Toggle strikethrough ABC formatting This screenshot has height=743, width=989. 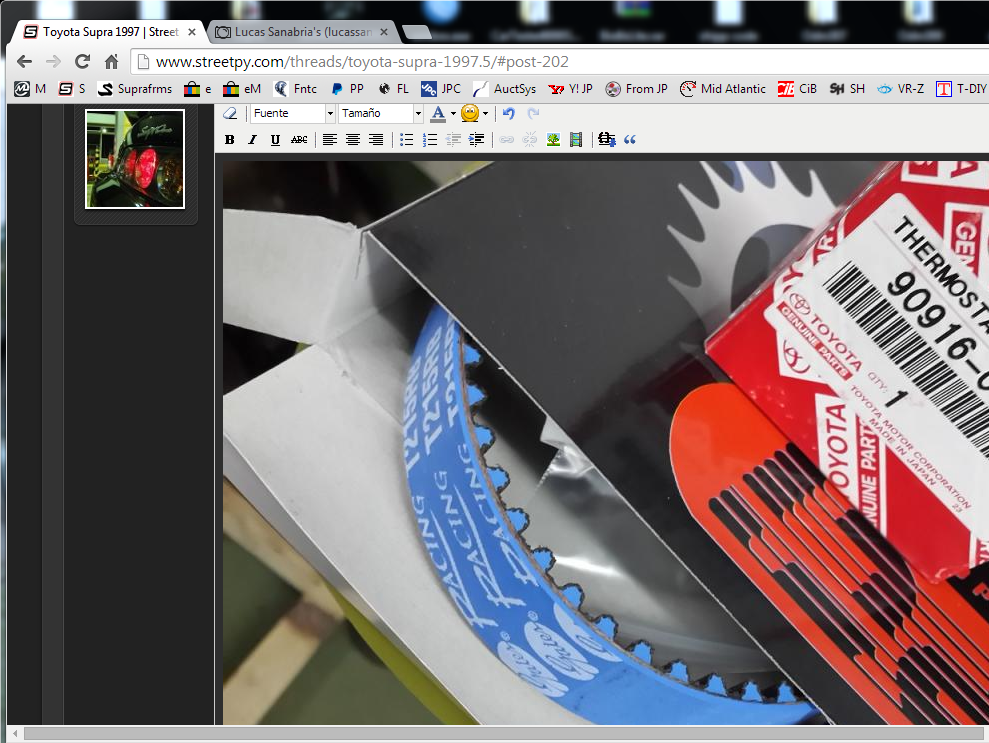[299, 140]
